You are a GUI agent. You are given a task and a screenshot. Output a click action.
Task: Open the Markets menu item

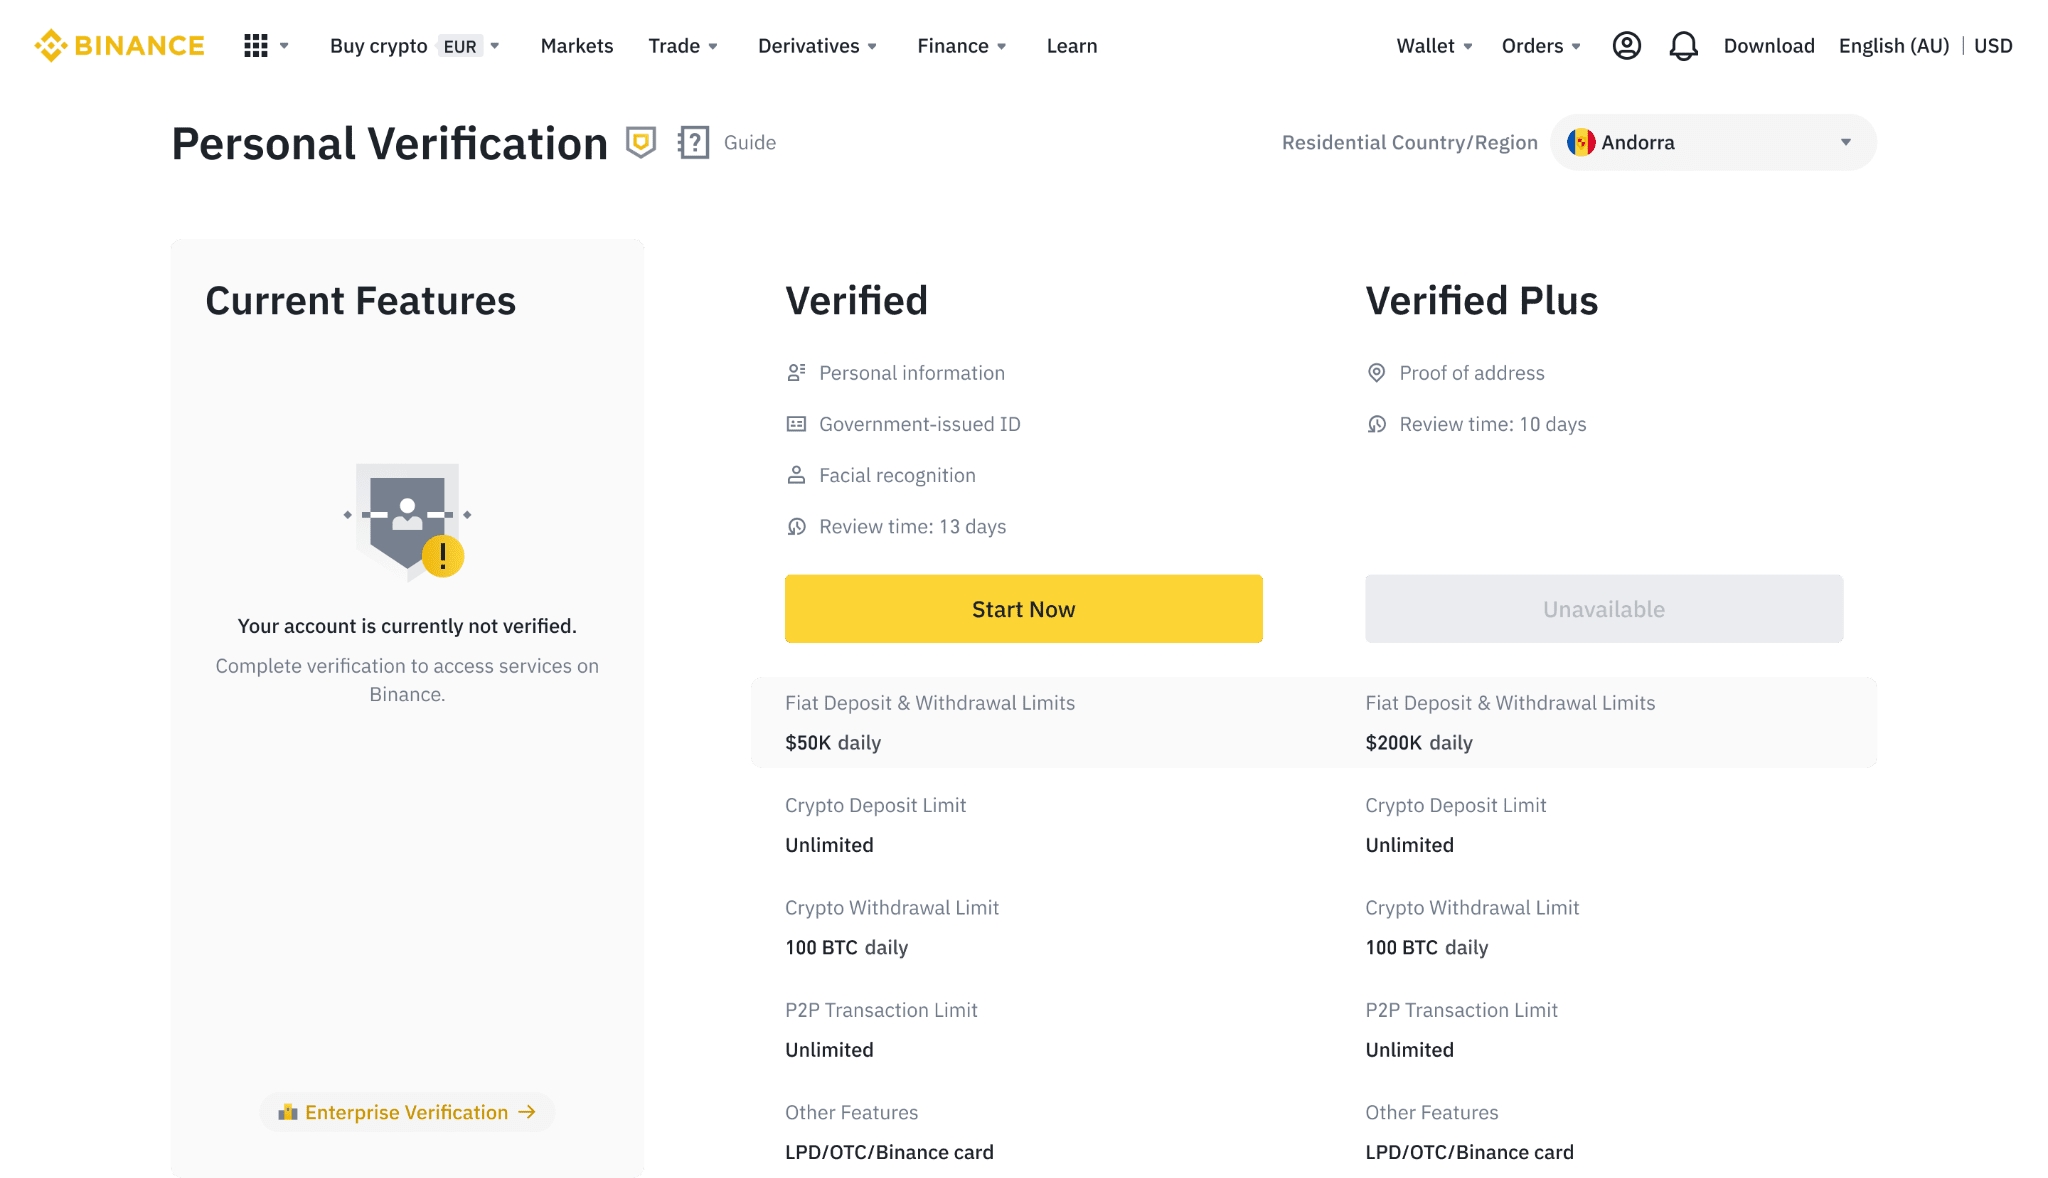[x=576, y=46]
